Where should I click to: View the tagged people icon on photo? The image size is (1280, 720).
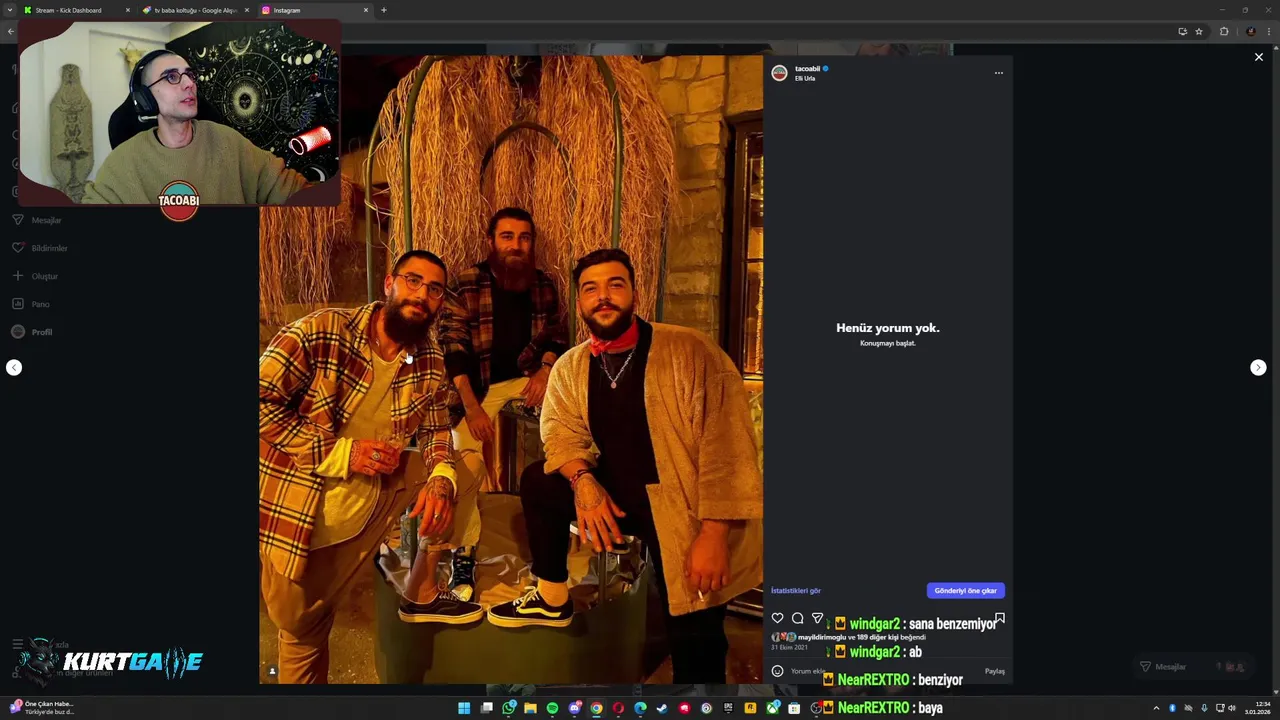point(272,671)
